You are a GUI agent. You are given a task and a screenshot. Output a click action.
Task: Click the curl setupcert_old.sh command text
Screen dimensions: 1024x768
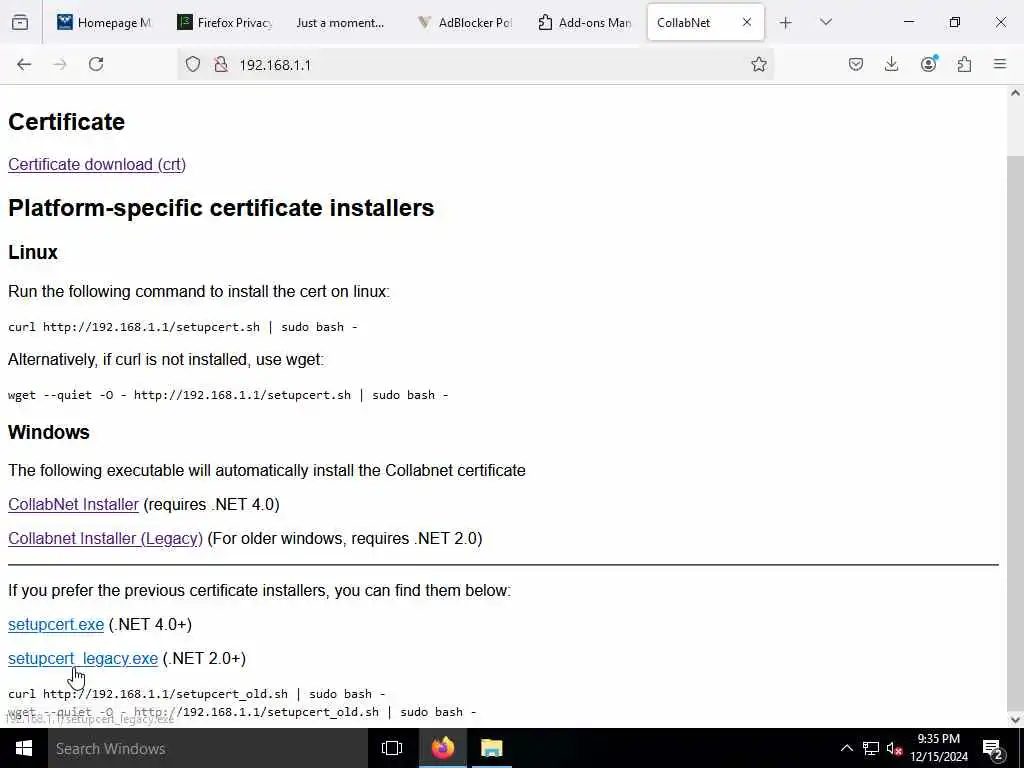[197, 694]
